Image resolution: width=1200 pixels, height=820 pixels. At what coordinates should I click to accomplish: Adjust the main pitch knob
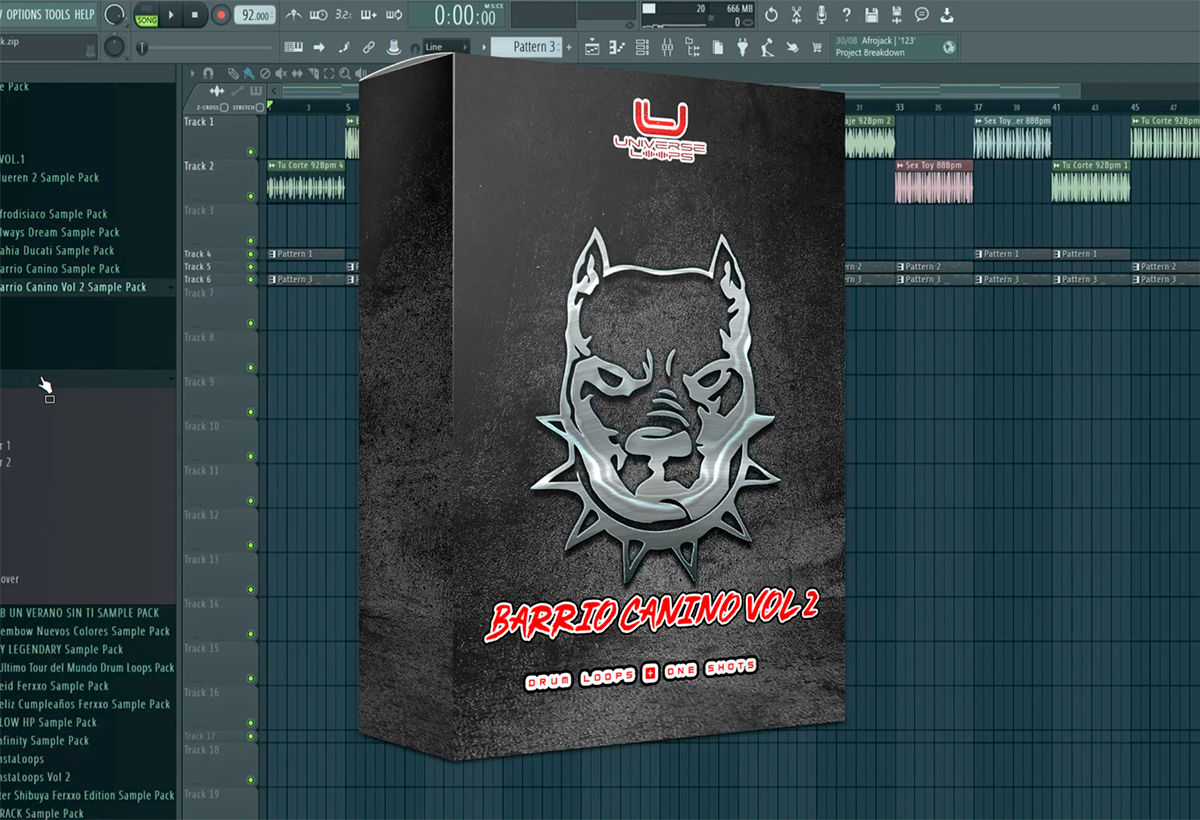tap(115, 47)
